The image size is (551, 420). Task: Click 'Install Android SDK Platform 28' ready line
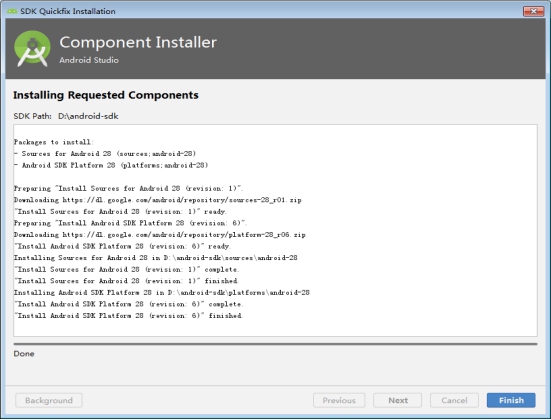click(122, 246)
